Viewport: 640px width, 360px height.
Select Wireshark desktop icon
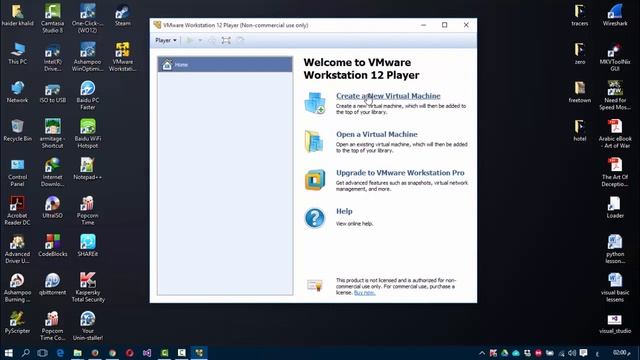tap(615, 15)
